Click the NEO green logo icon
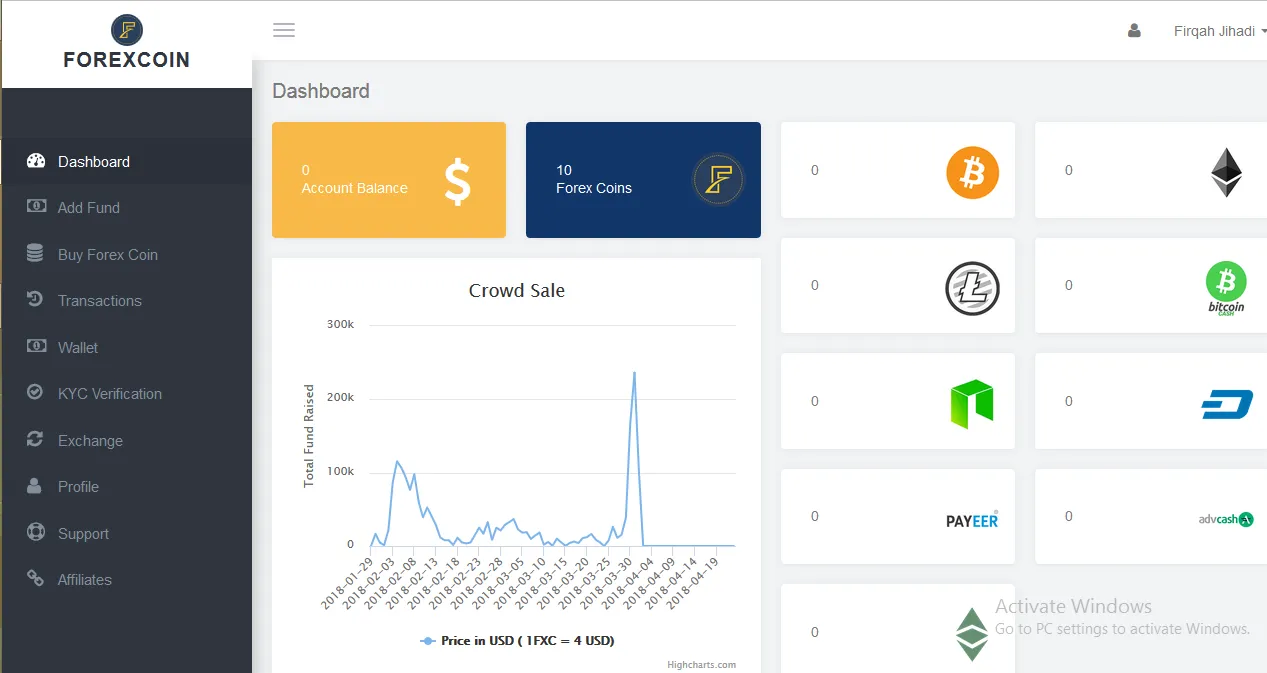The height and width of the screenshot is (673, 1267). (972, 404)
